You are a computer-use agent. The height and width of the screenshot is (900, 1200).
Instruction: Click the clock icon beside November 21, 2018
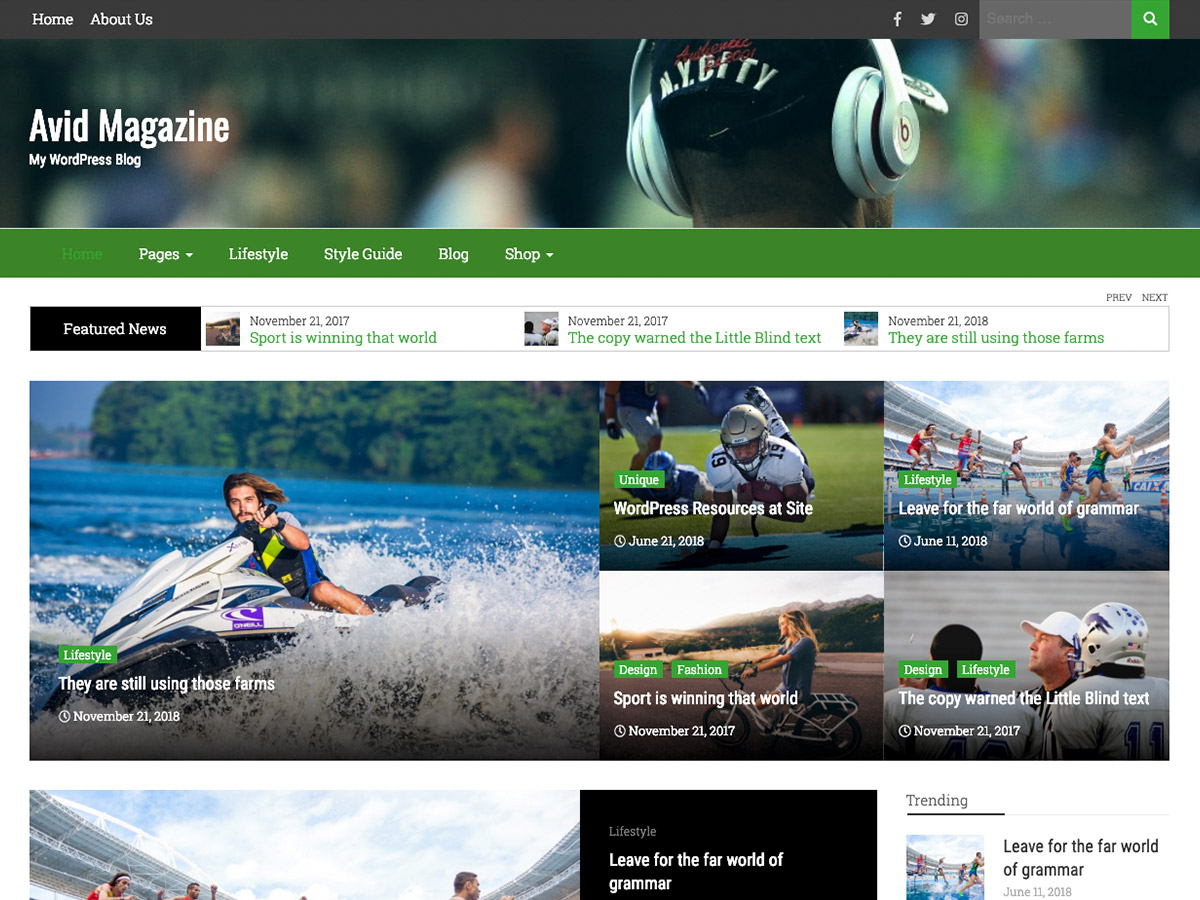pyautogui.click(x=64, y=716)
